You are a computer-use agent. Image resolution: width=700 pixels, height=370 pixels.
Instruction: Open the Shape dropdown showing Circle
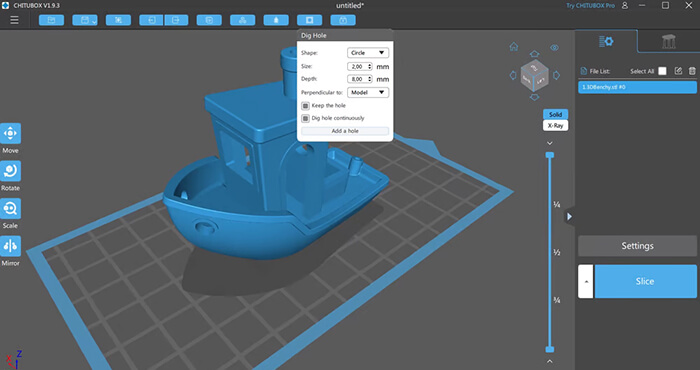368,53
